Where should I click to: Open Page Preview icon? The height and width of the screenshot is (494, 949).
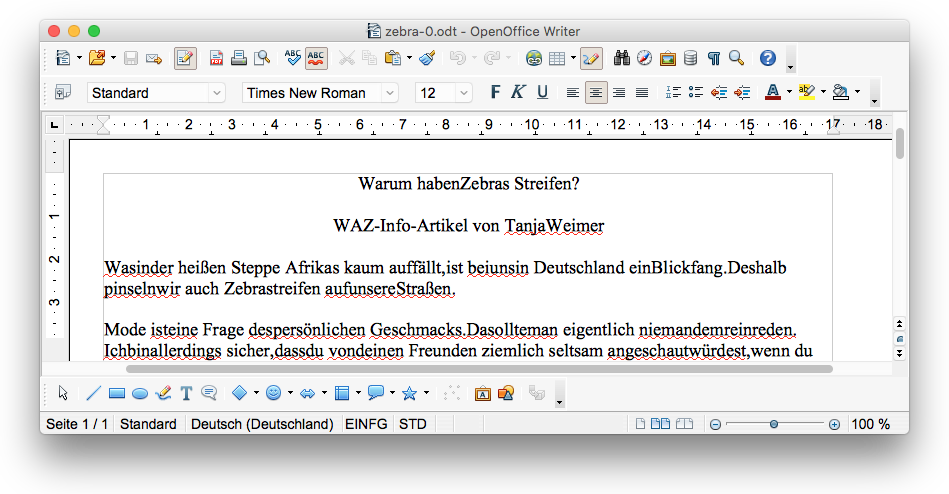262,58
